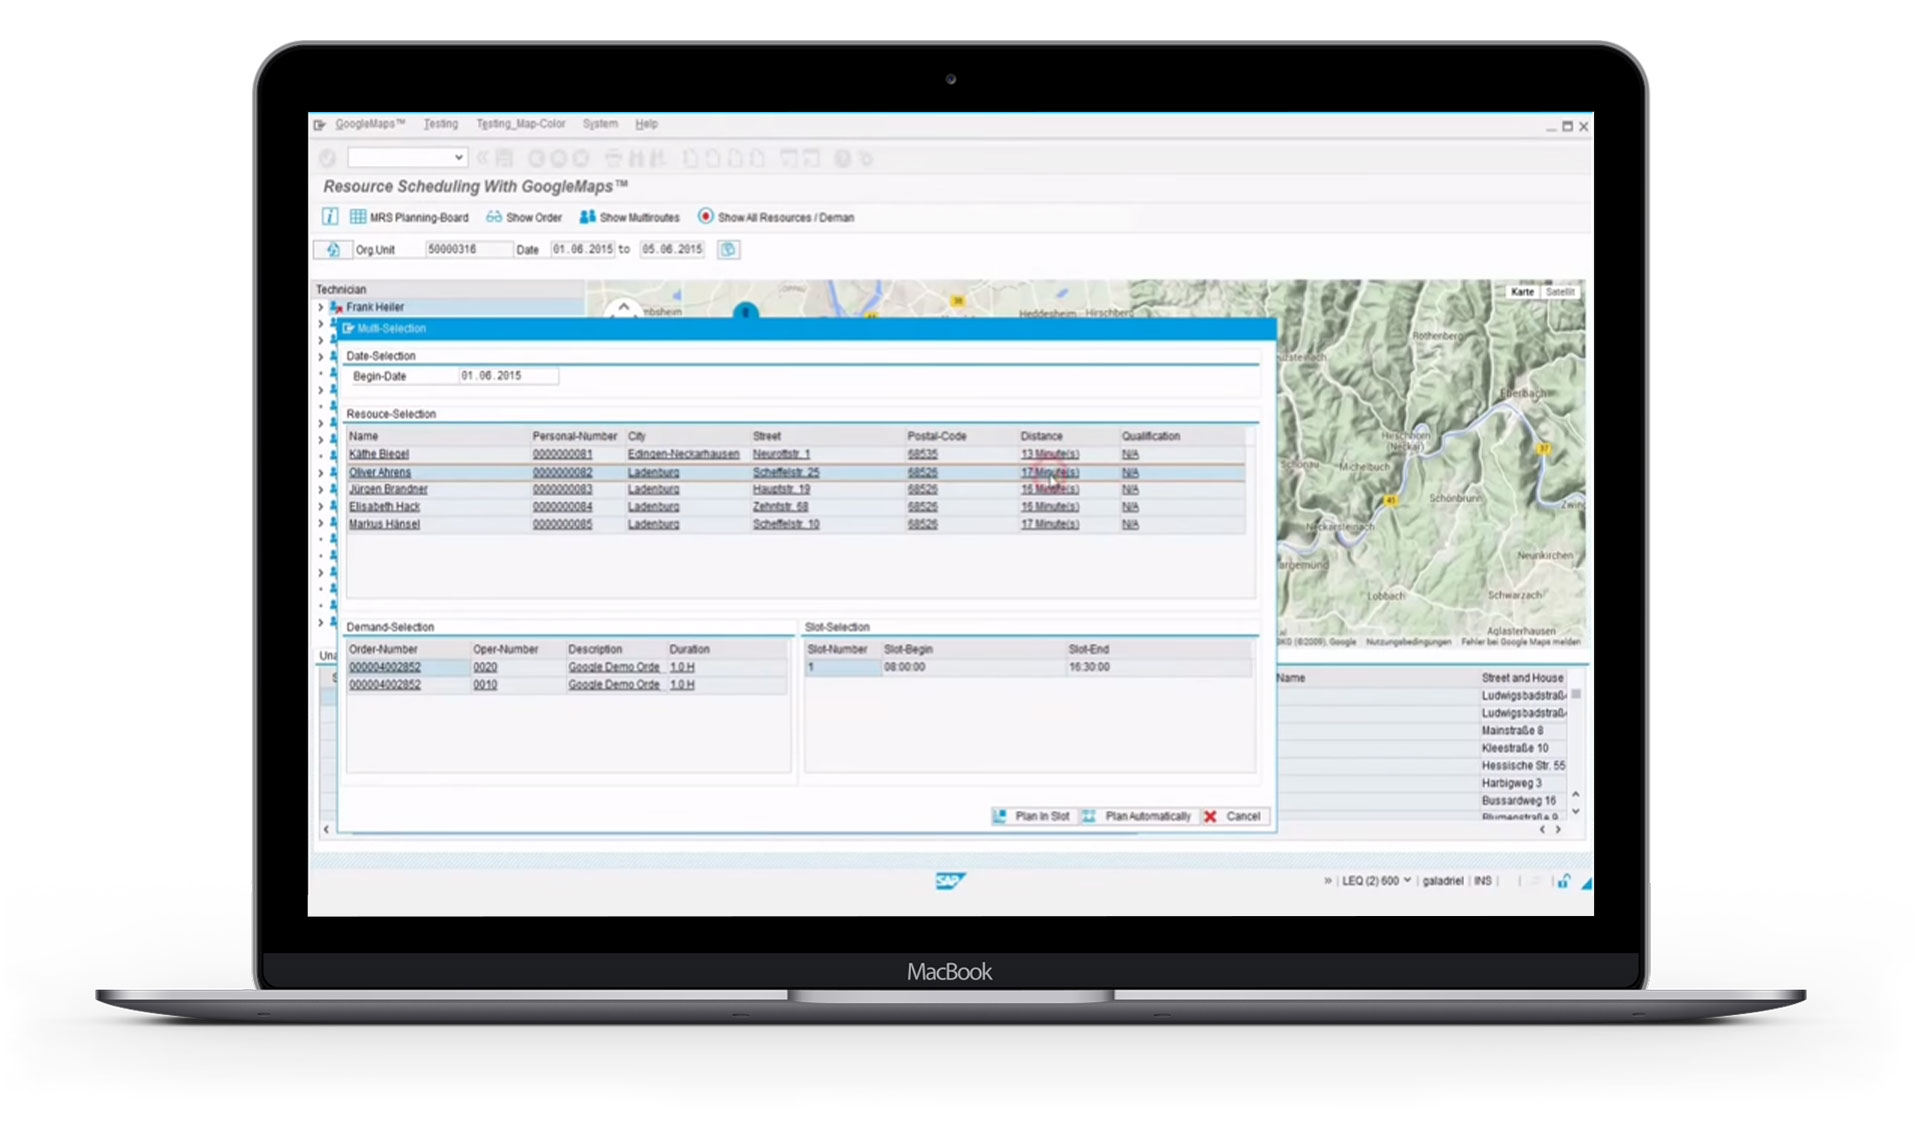Click the Käthe Biegel resource link
This screenshot has height=1130, width=1920.
tap(379, 454)
